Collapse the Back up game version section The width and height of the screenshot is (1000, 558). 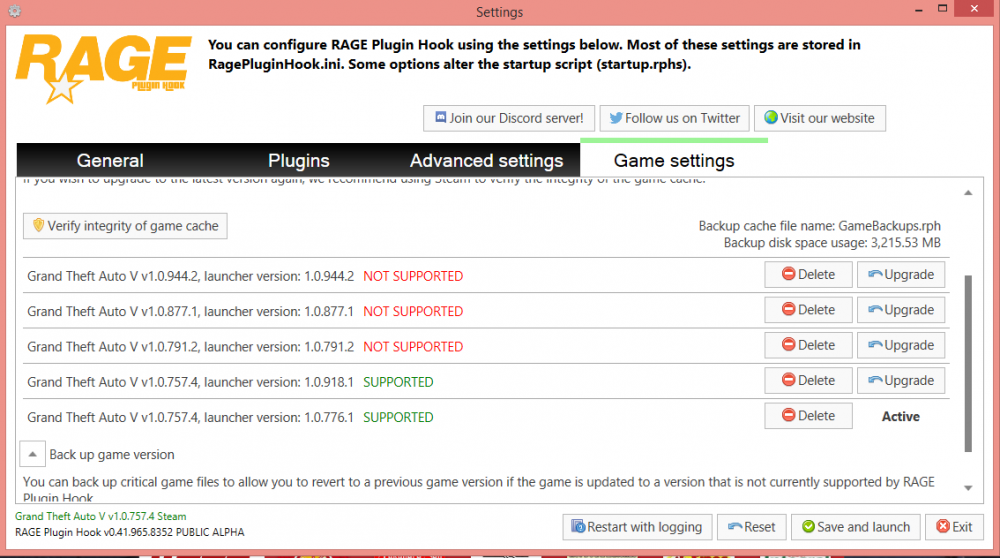click(32, 454)
